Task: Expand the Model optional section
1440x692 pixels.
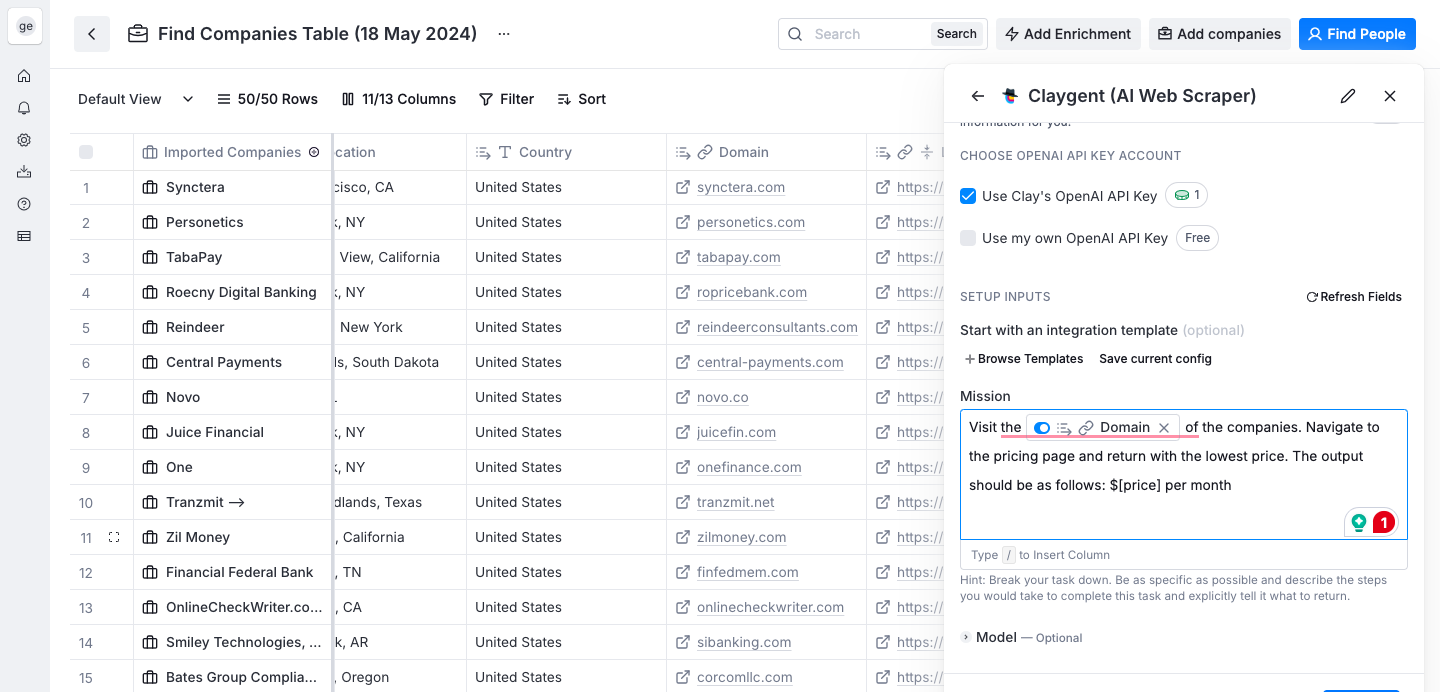Action: [966, 637]
